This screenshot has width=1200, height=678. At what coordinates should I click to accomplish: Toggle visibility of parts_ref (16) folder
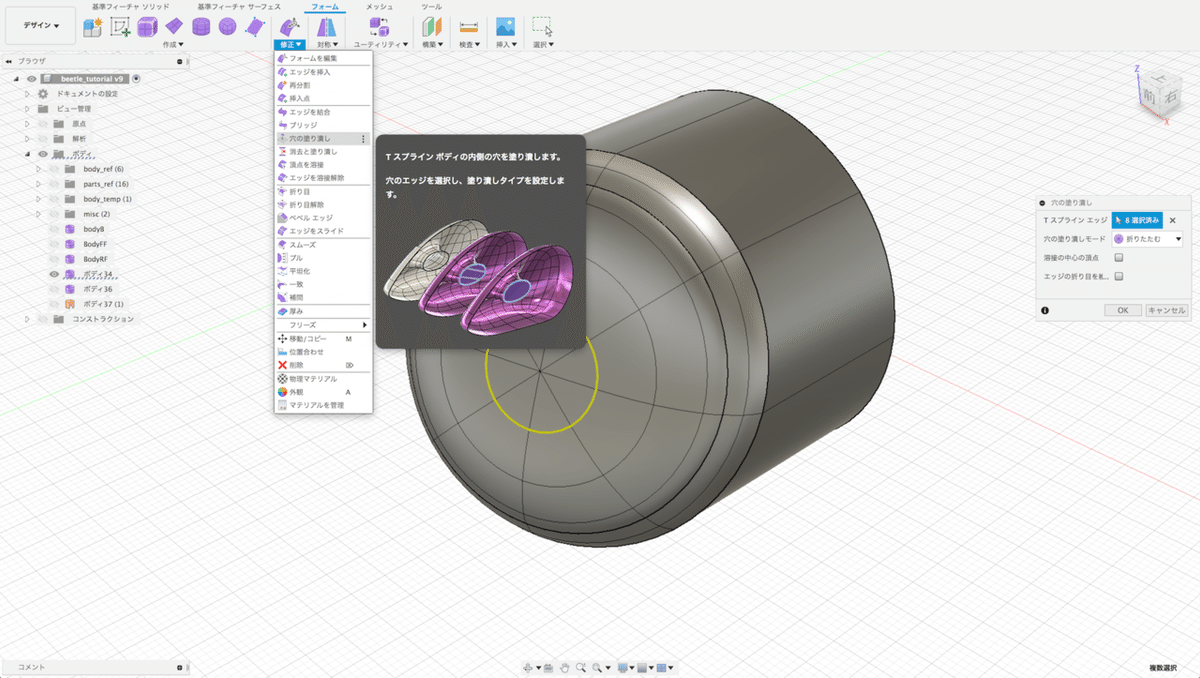56,184
